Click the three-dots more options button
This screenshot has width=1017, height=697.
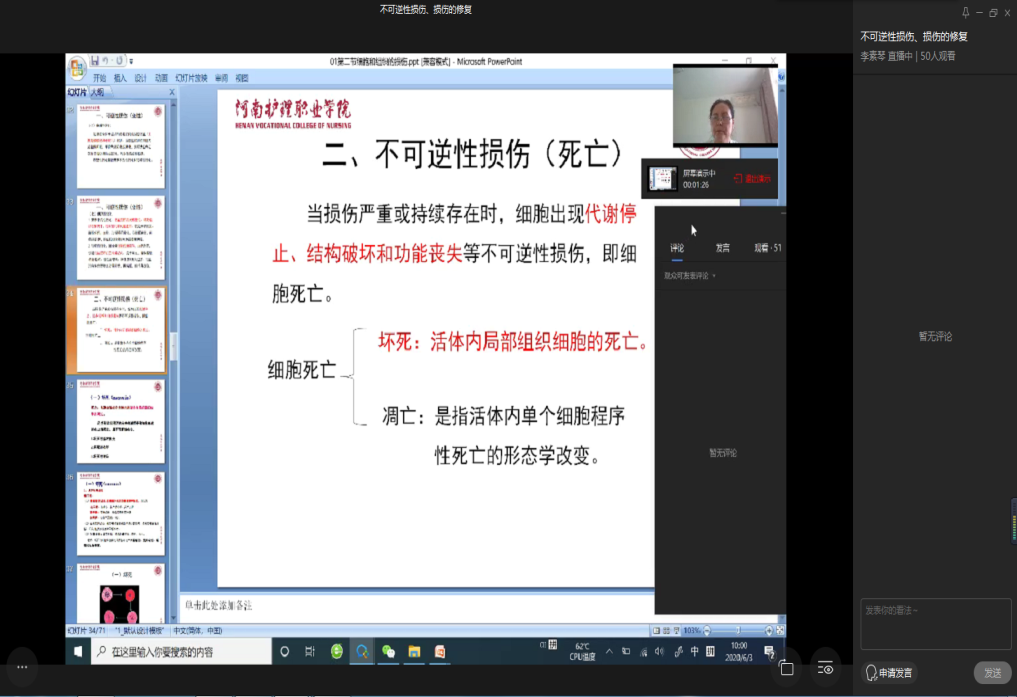[22, 667]
